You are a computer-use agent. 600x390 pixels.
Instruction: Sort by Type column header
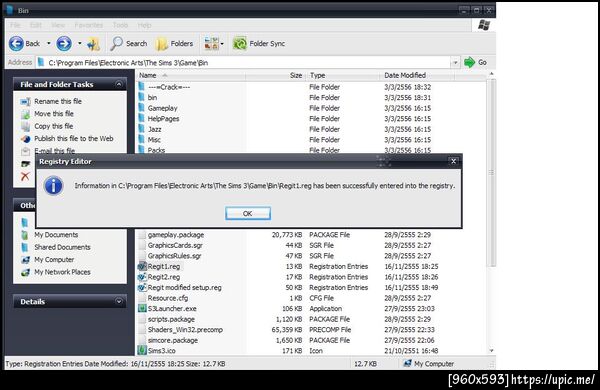point(343,75)
